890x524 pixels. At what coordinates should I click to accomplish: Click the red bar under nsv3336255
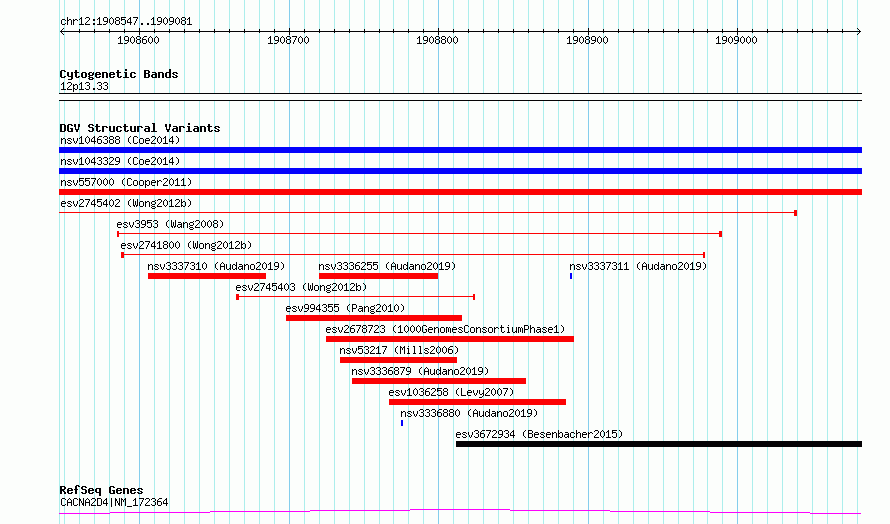[x=379, y=276]
